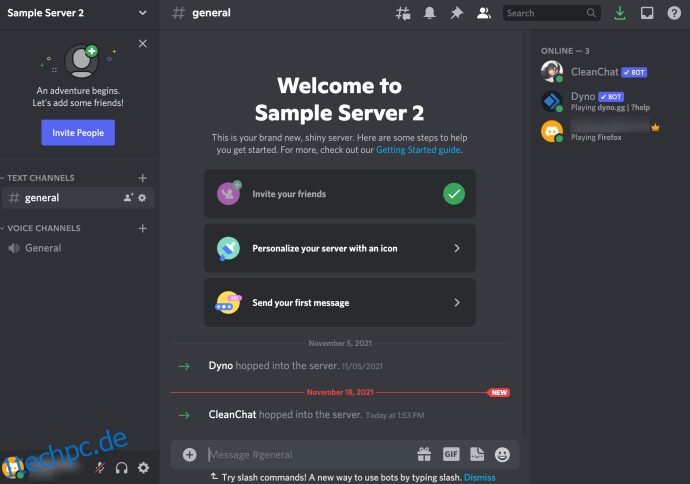Click the green download apps icon
The width and height of the screenshot is (690, 484).
pyautogui.click(x=620, y=13)
